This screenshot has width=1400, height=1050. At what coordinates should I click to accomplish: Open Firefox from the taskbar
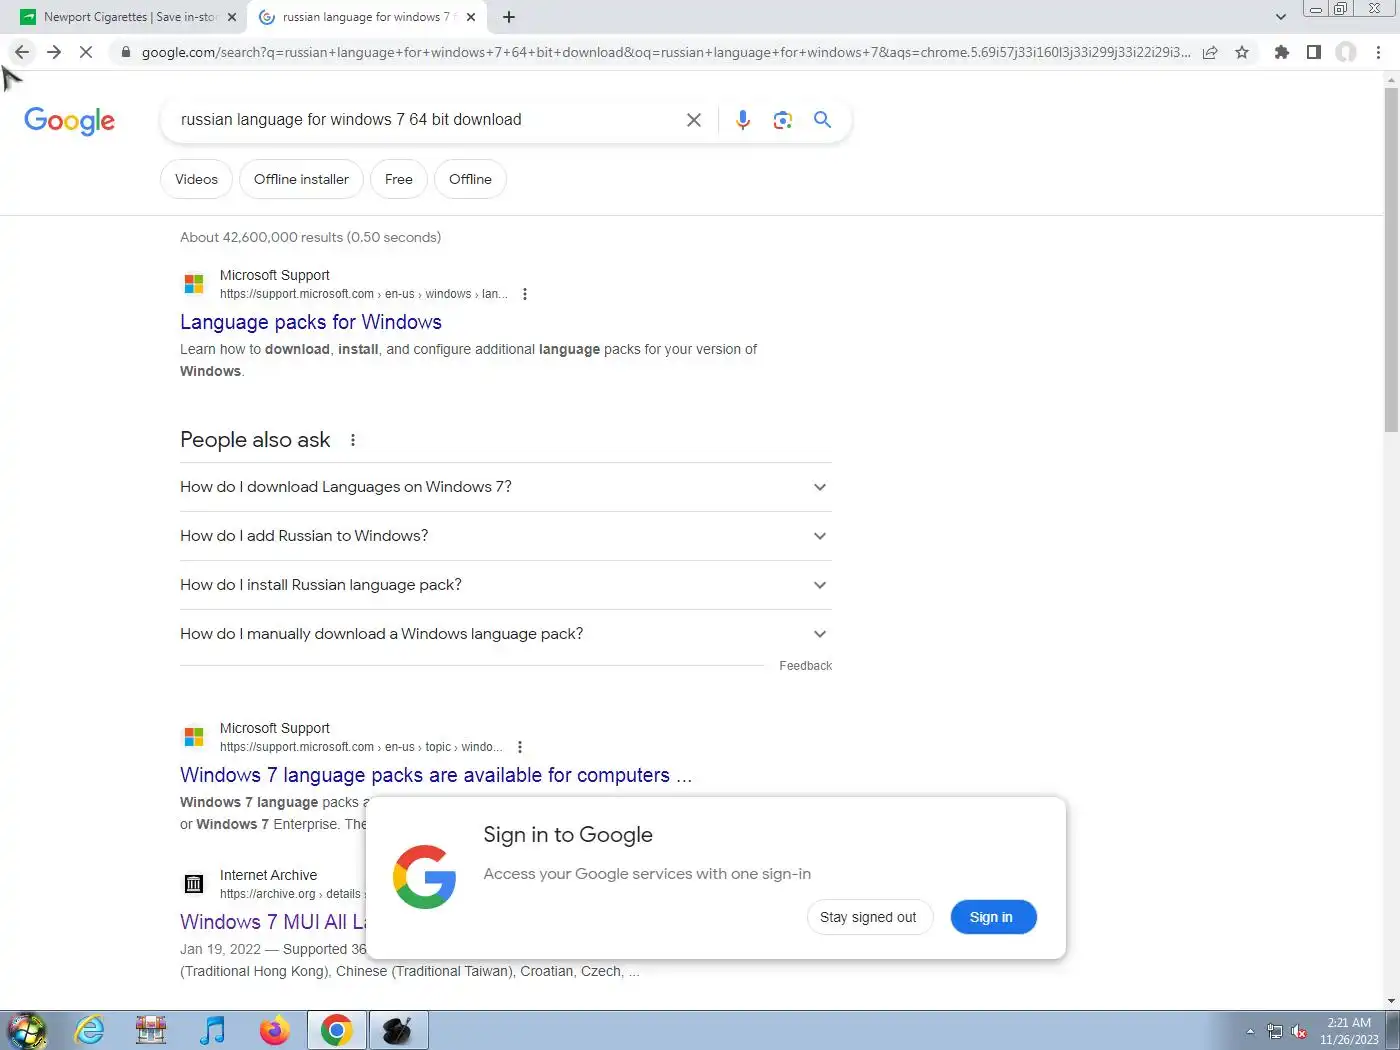click(x=274, y=1030)
